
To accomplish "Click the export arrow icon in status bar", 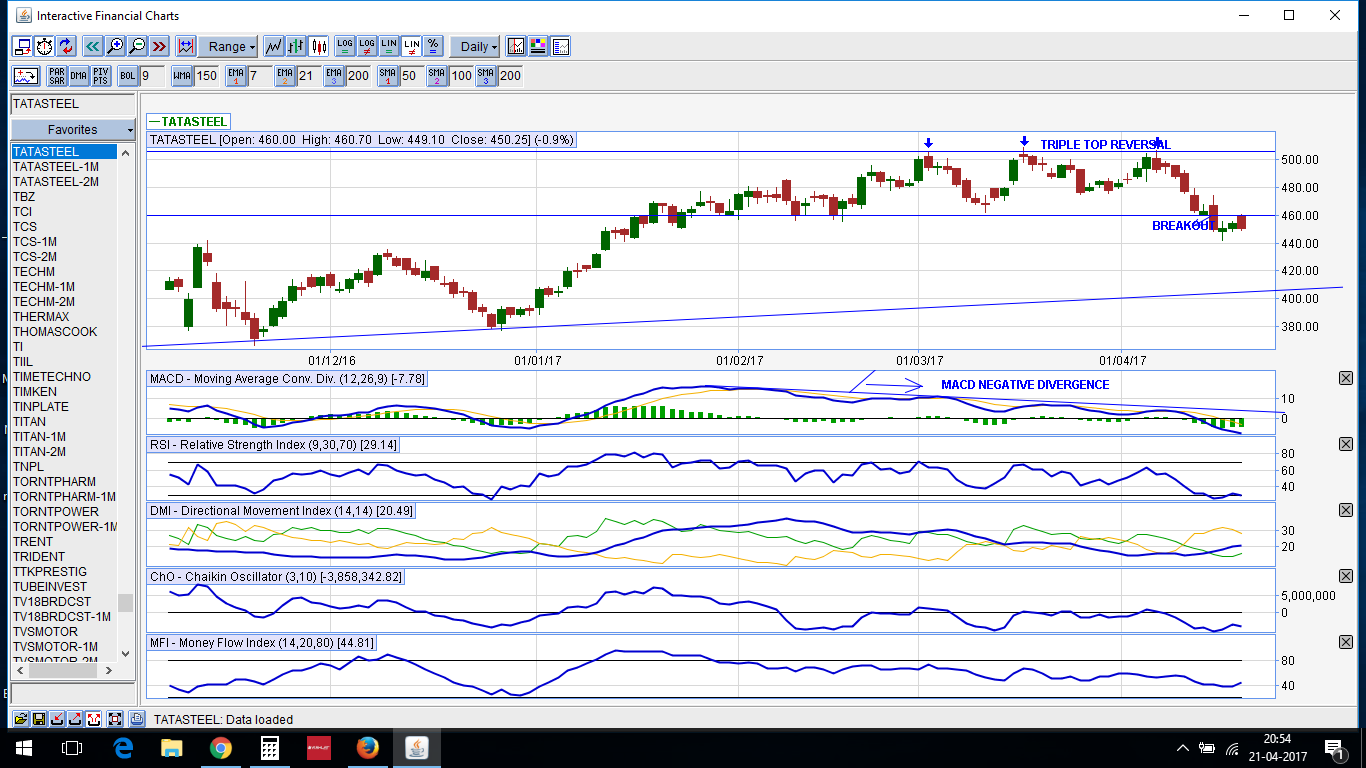I will point(75,719).
